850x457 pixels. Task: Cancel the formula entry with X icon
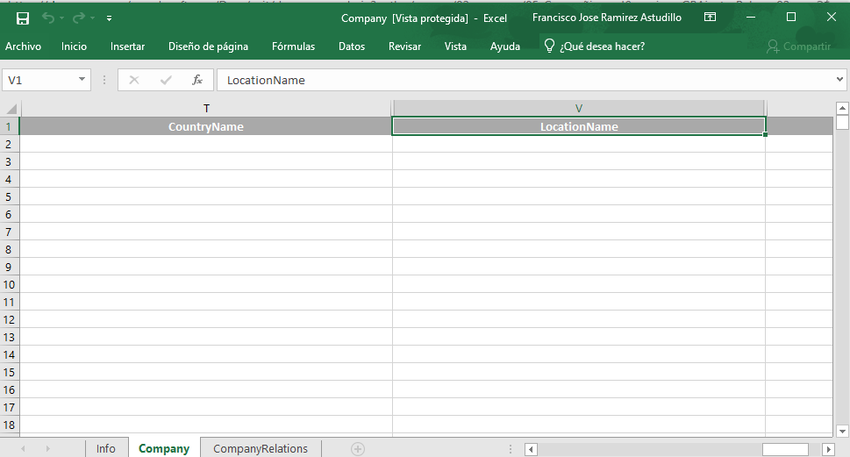tap(134, 80)
